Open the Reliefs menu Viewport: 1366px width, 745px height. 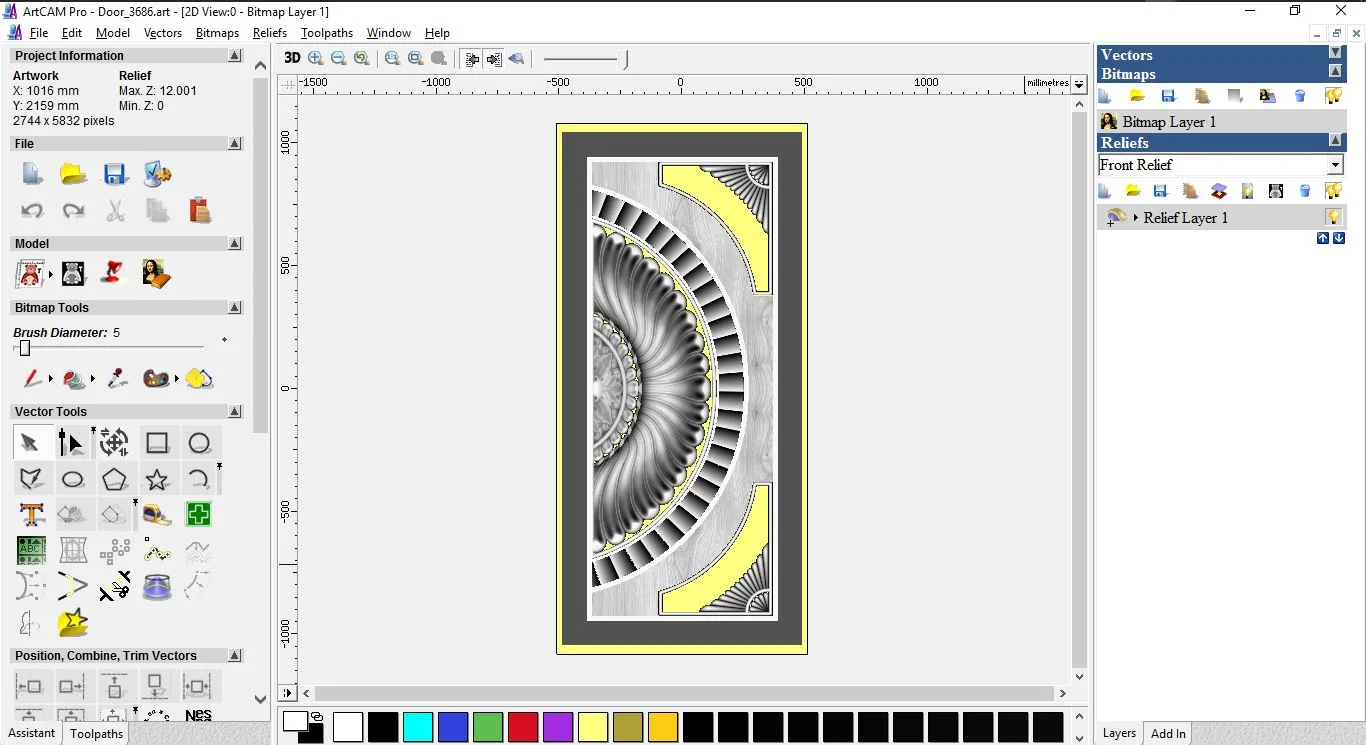[270, 33]
